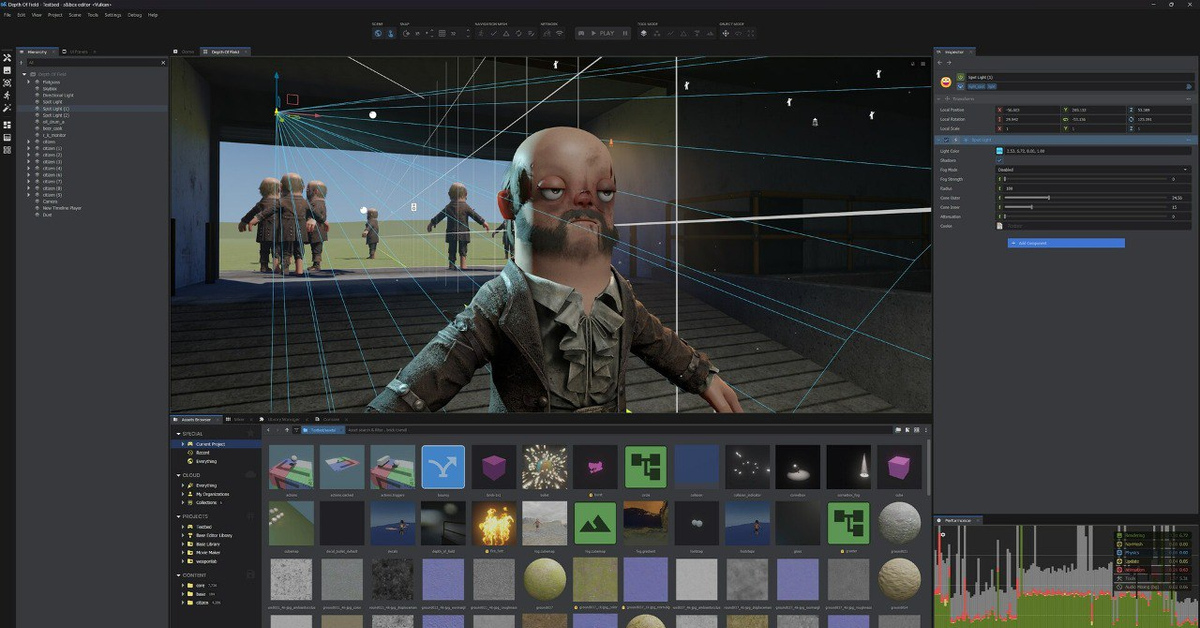Expand the Polygons node in hierarchy
The image size is (1200, 628).
point(29,82)
